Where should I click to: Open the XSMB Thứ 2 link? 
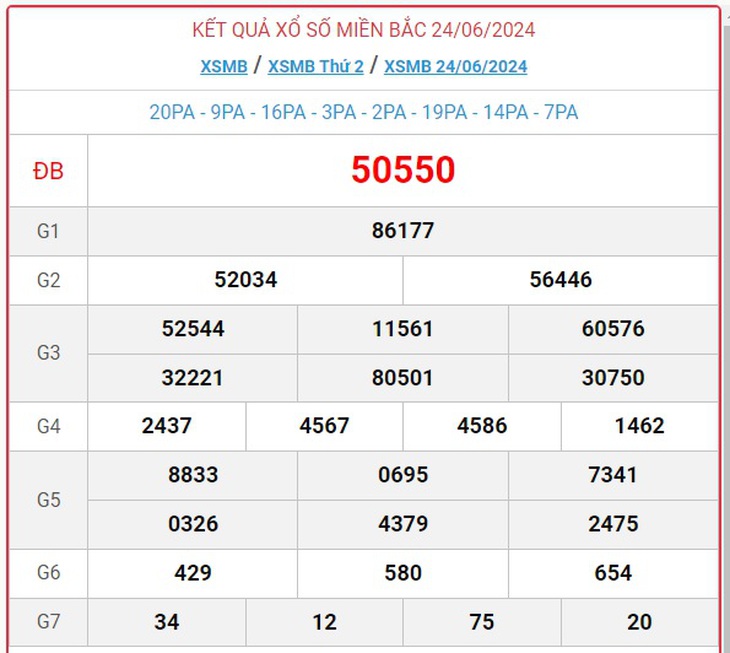(316, 67)
